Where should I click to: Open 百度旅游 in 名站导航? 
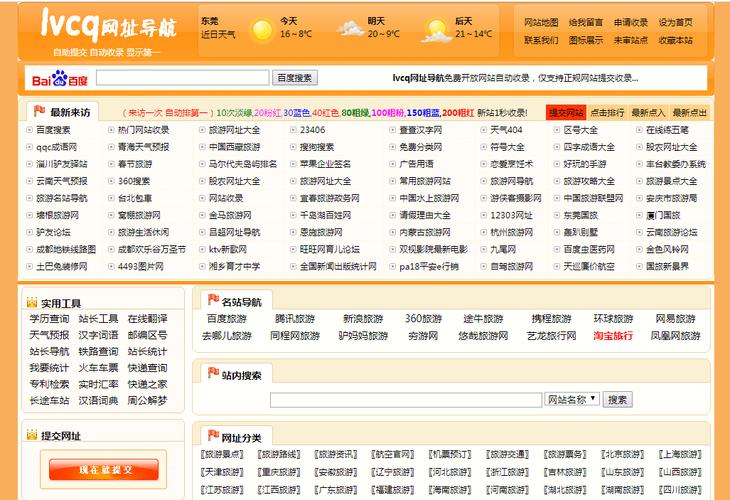tap(227, 319)
